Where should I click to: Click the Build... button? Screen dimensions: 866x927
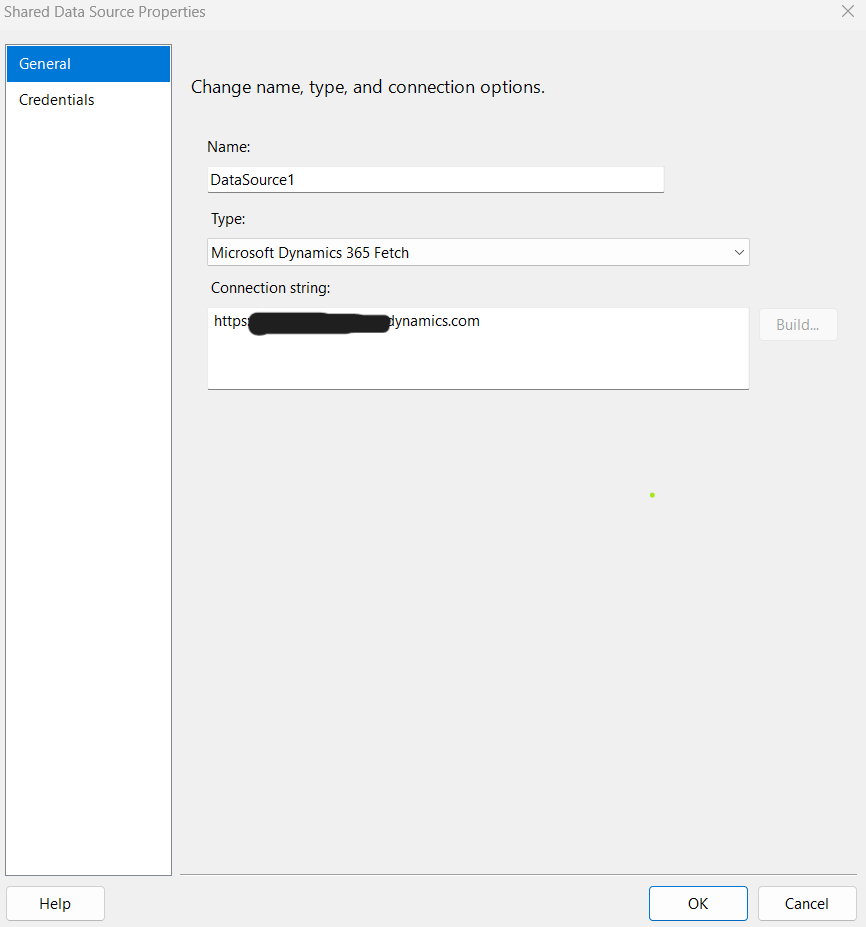click(798, 325)
